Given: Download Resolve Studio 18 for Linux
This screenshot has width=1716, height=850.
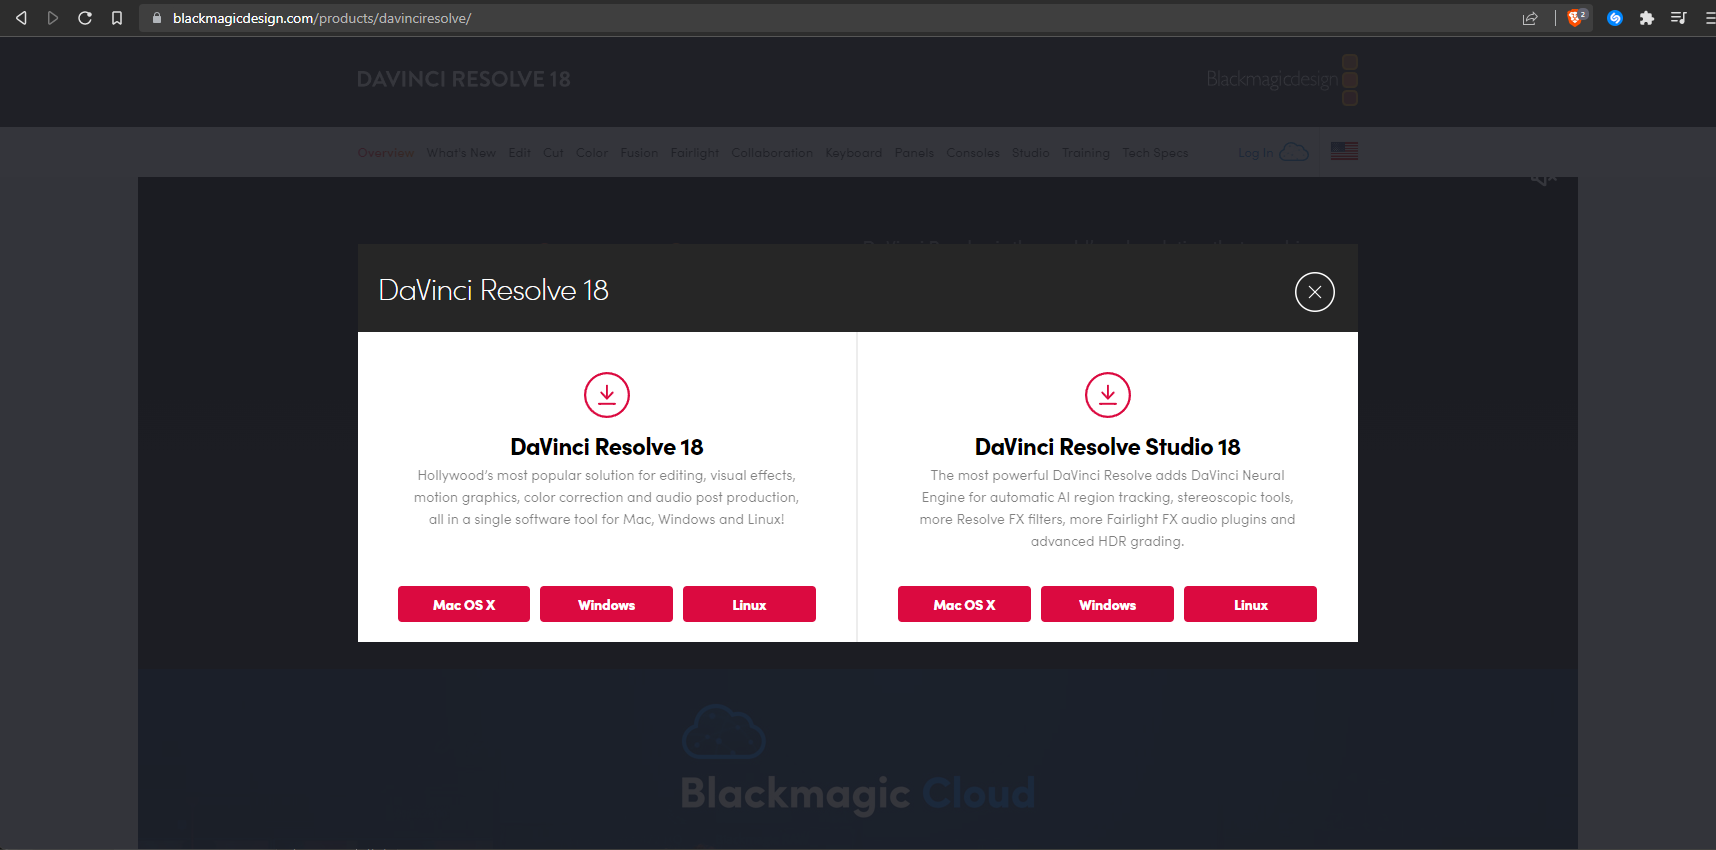Looking at the screenshot, I should pyautogui.click(x=1250, y=604).
